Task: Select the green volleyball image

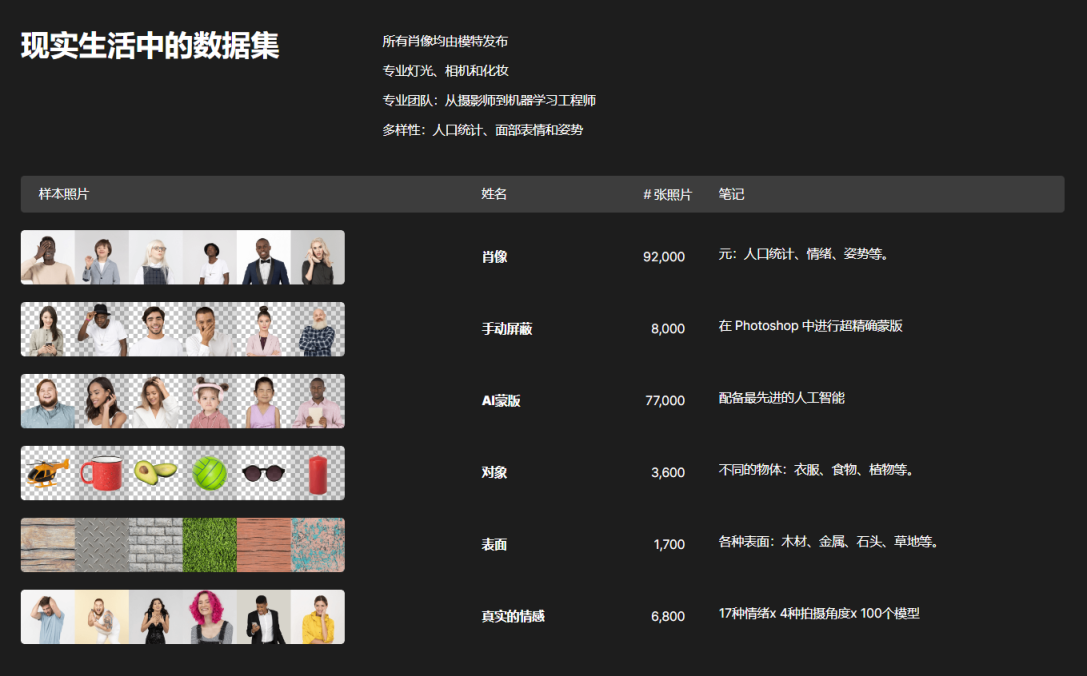Action: pos(210,473)
